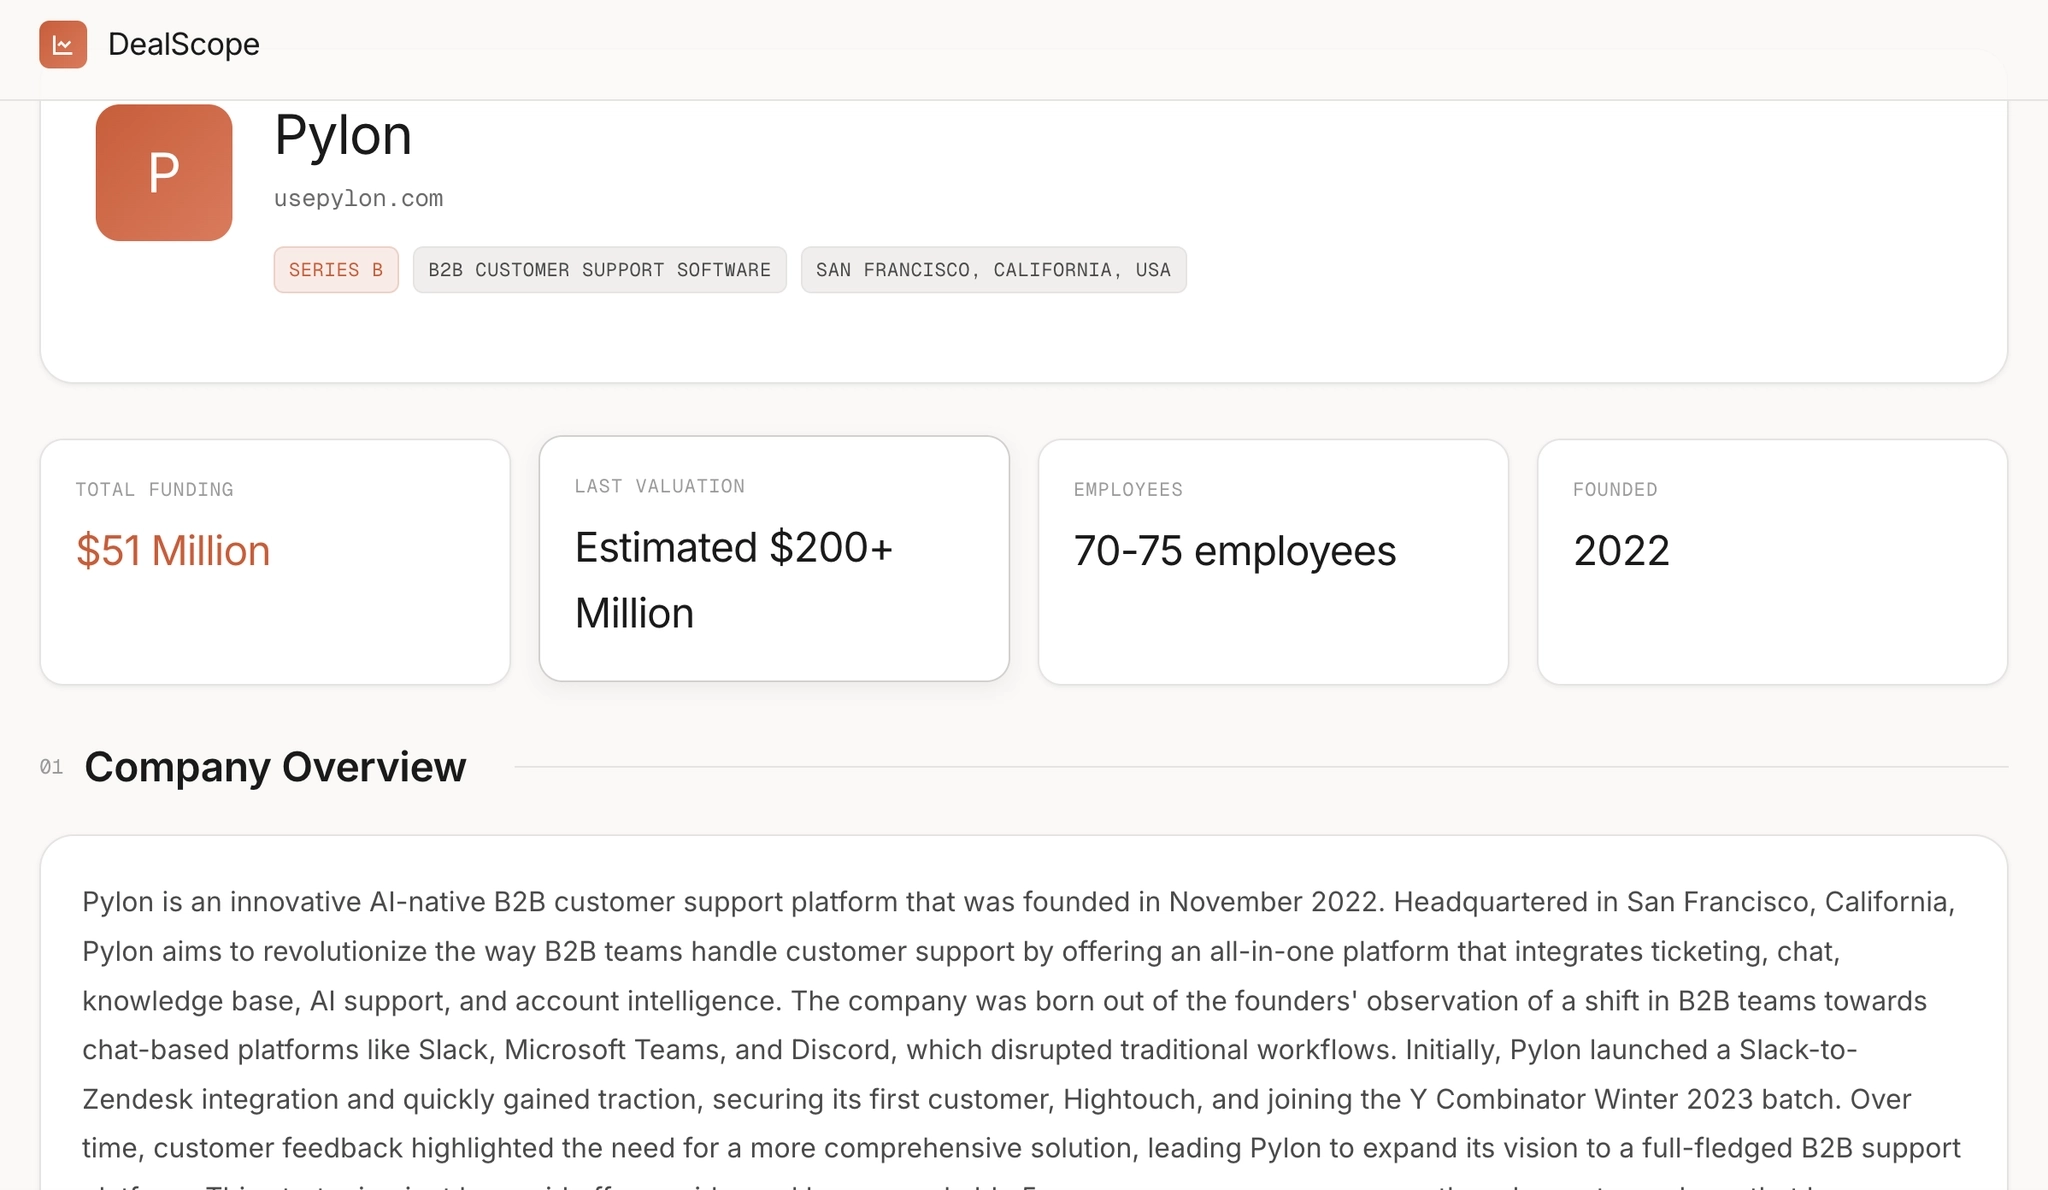The width and height of the screenshot is (2048, 1190).
Task: Click the 01 section number marker
Action: click(51, 767)
